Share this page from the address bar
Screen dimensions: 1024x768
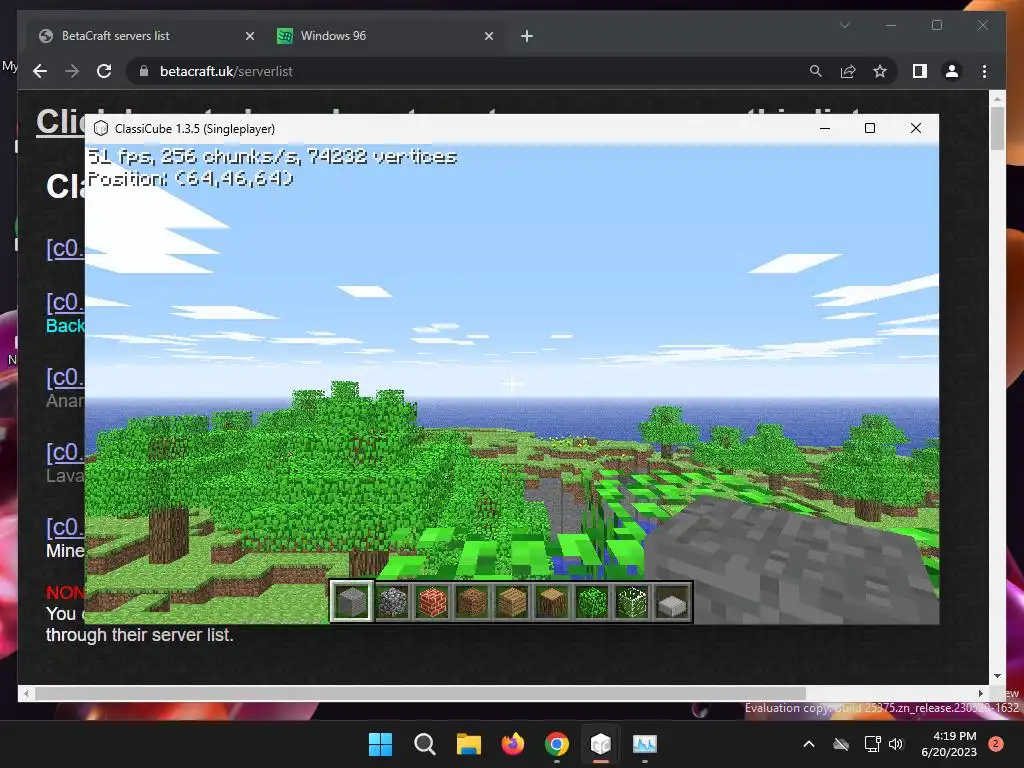[x=848, y=71]
